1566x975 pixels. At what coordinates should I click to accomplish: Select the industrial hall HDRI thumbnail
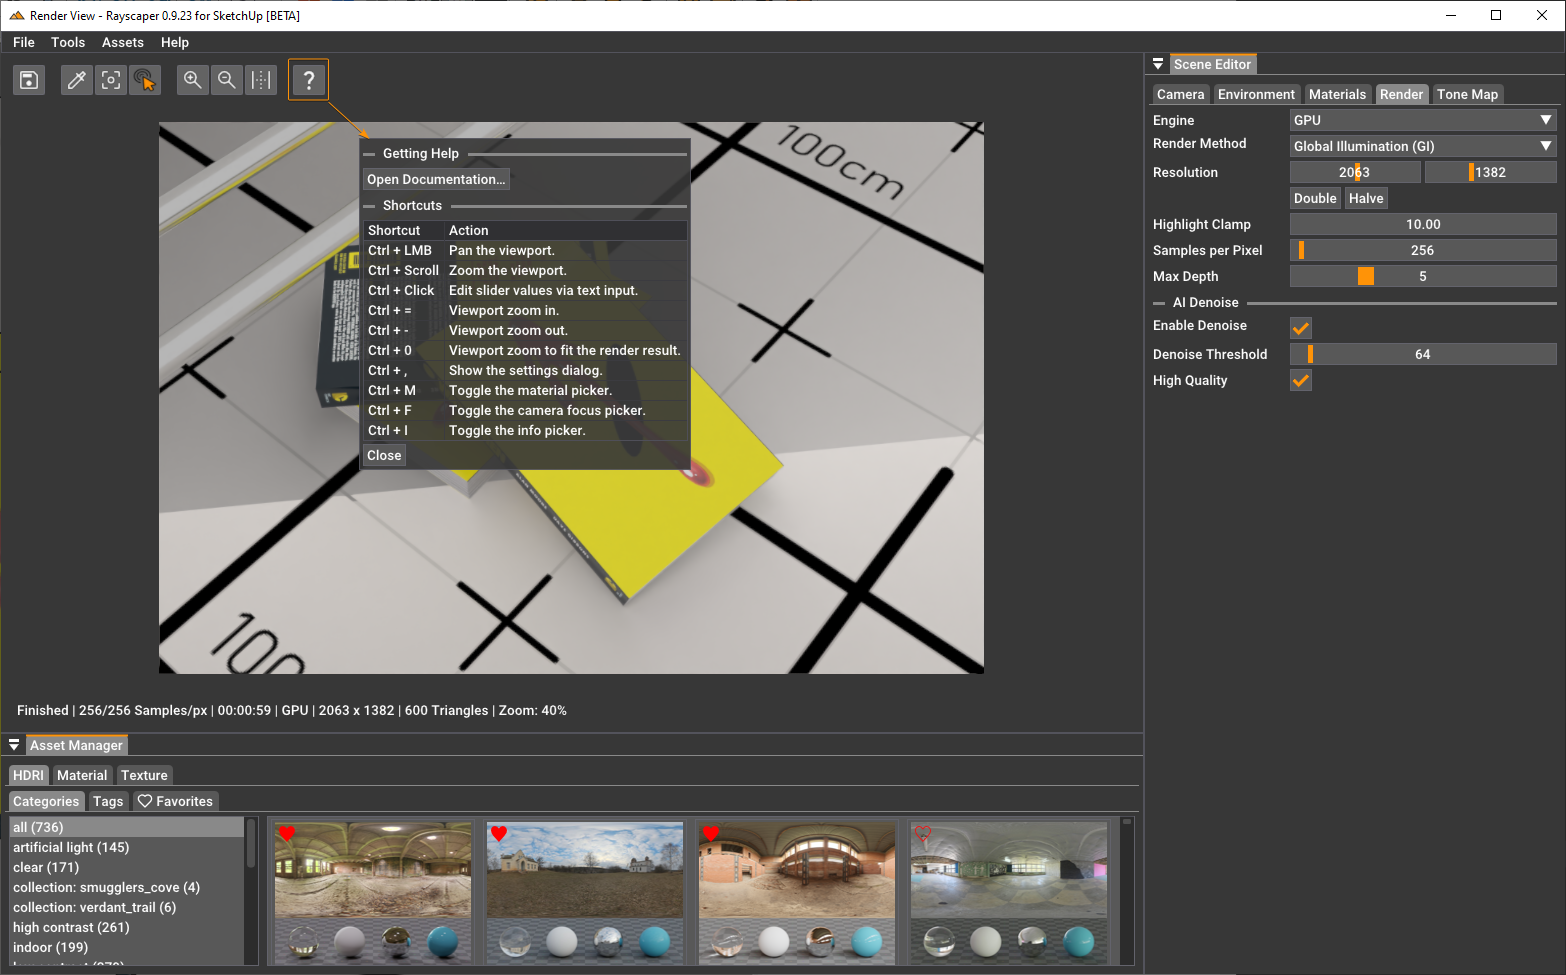coord(1009,892)
